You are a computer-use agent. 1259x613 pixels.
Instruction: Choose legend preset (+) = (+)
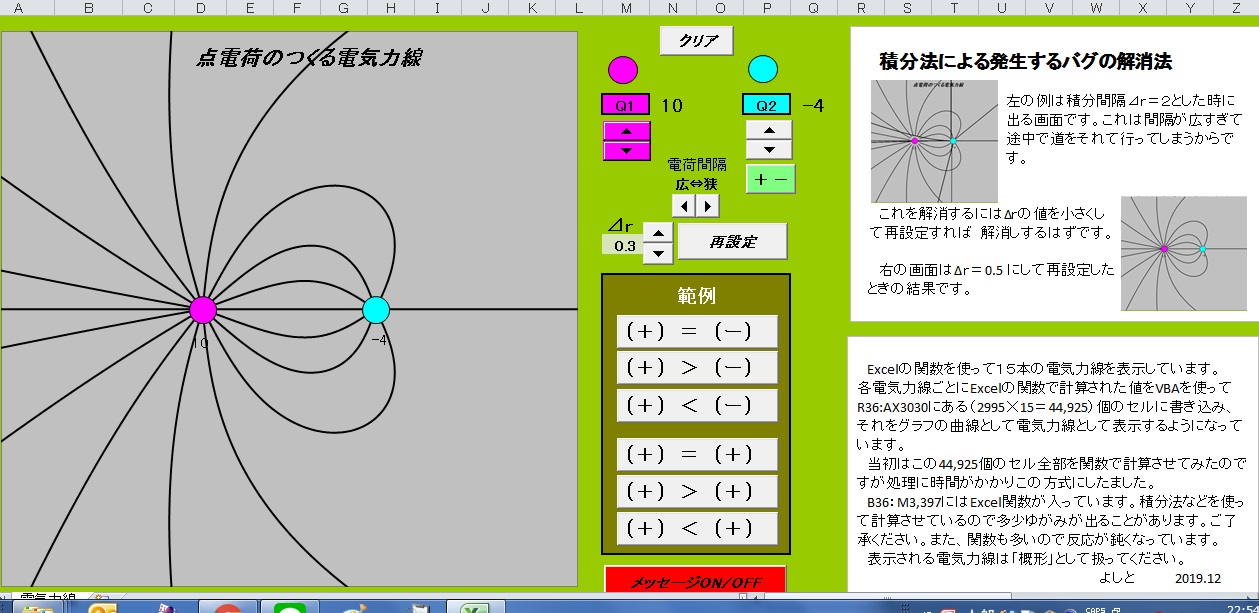coord(697,454)
